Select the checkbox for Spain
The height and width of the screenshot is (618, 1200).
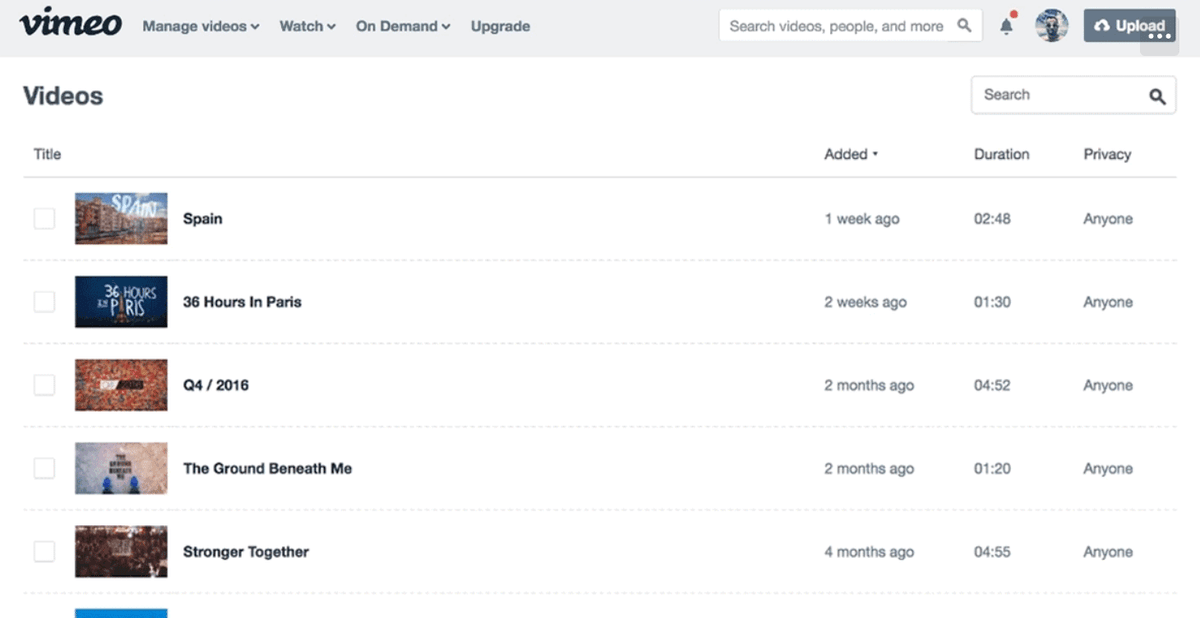[x=44, y=218]
